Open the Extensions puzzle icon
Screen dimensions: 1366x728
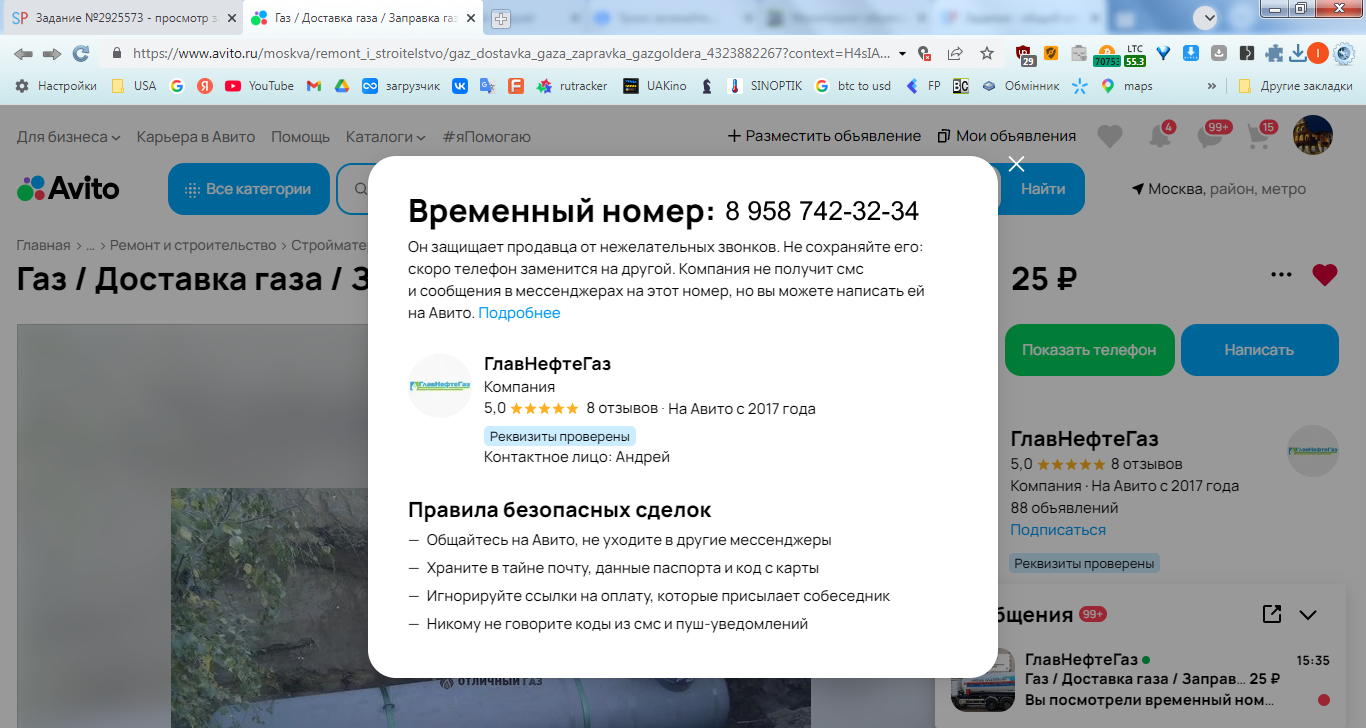coord(1274,53)
